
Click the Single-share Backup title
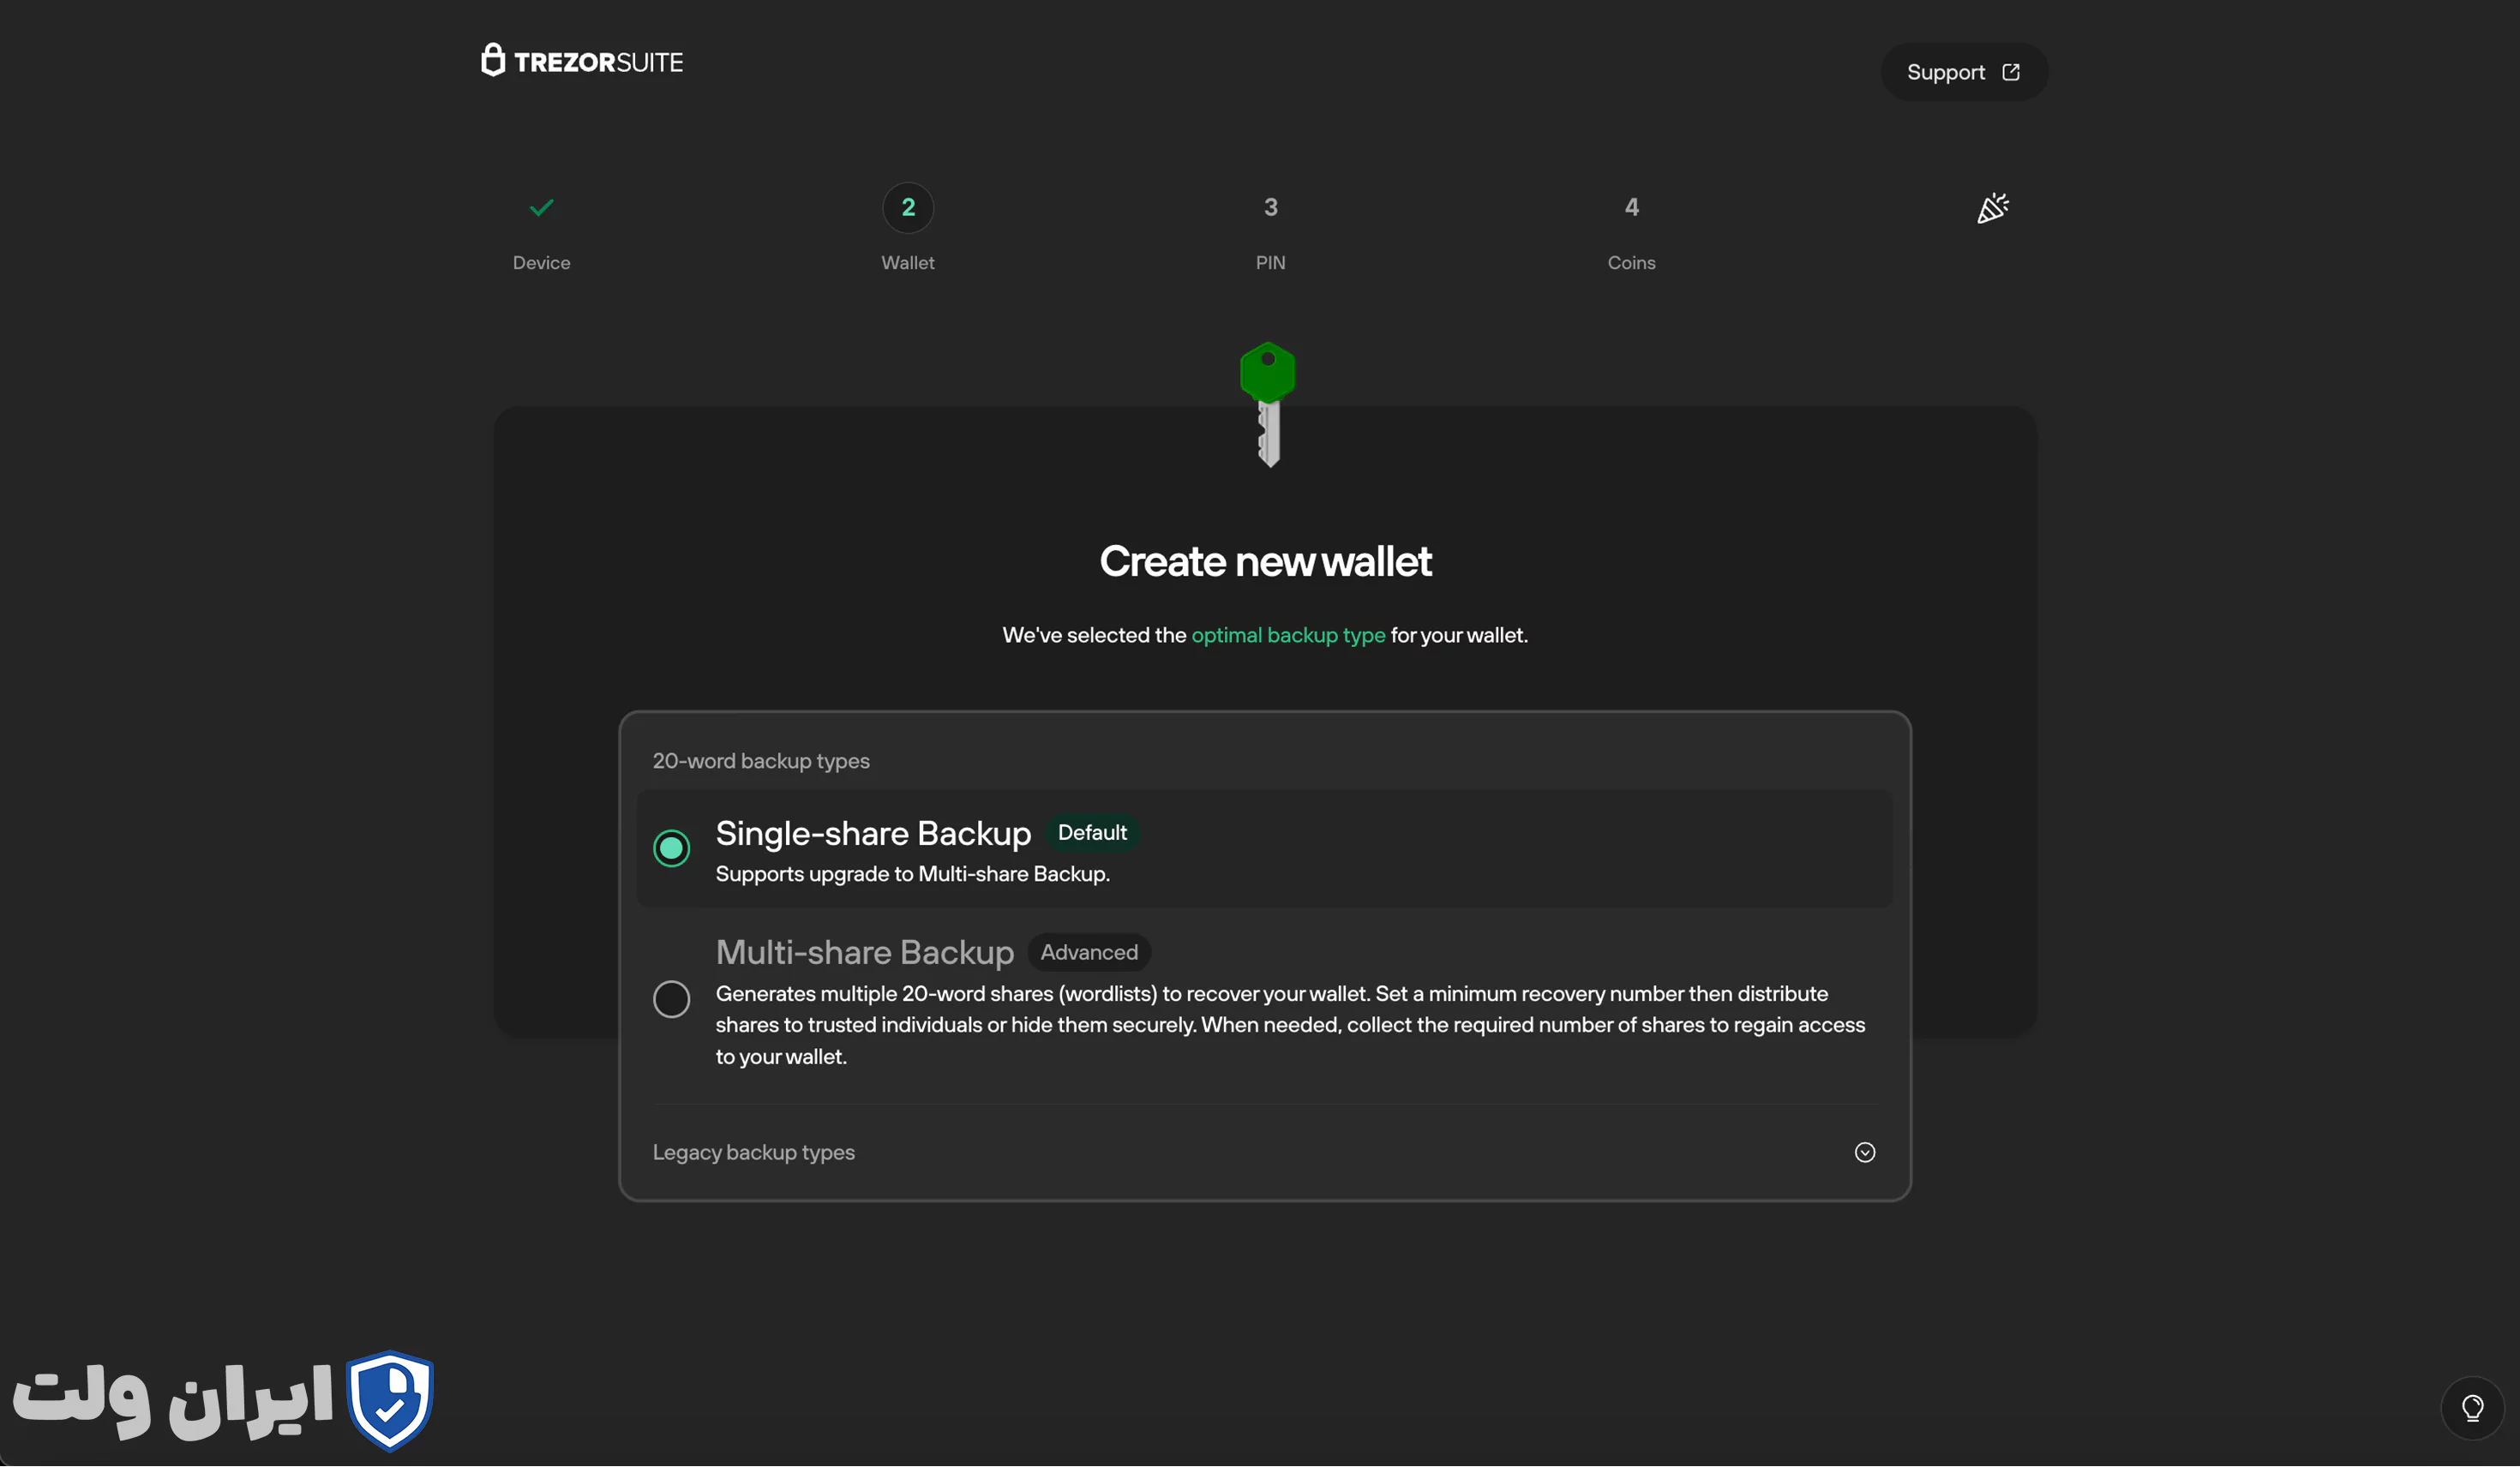[873, 833]
